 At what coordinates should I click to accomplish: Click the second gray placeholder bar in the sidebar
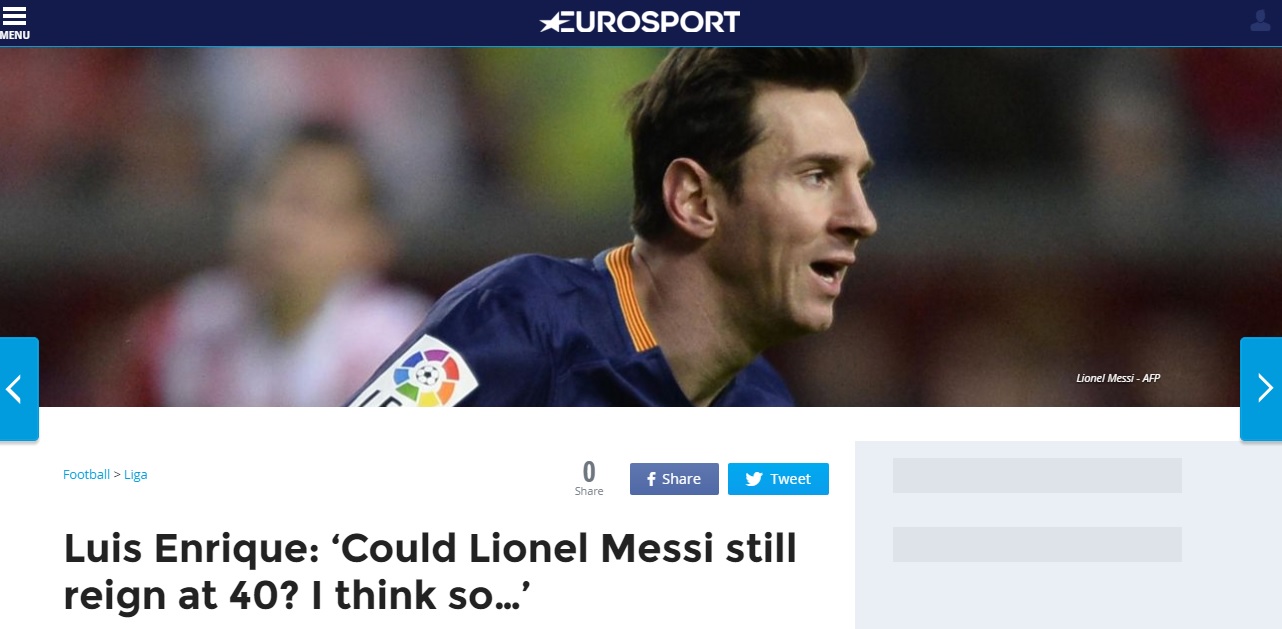click(x=1037, y=544)
